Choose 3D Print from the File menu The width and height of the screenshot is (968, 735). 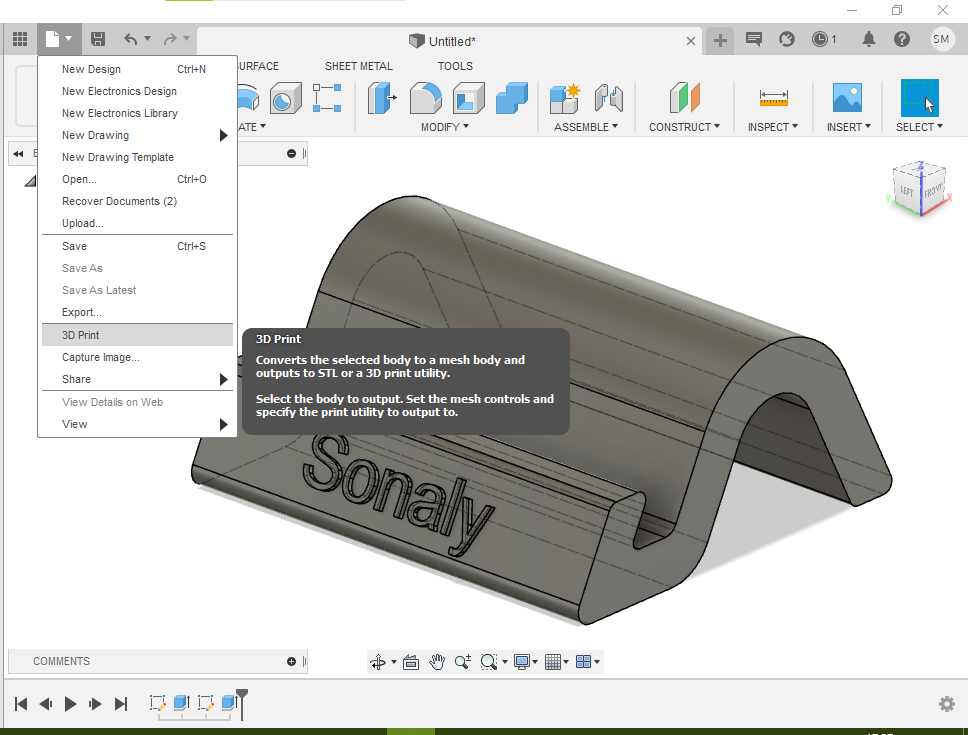pyautogui.click(x=81, y=335)
